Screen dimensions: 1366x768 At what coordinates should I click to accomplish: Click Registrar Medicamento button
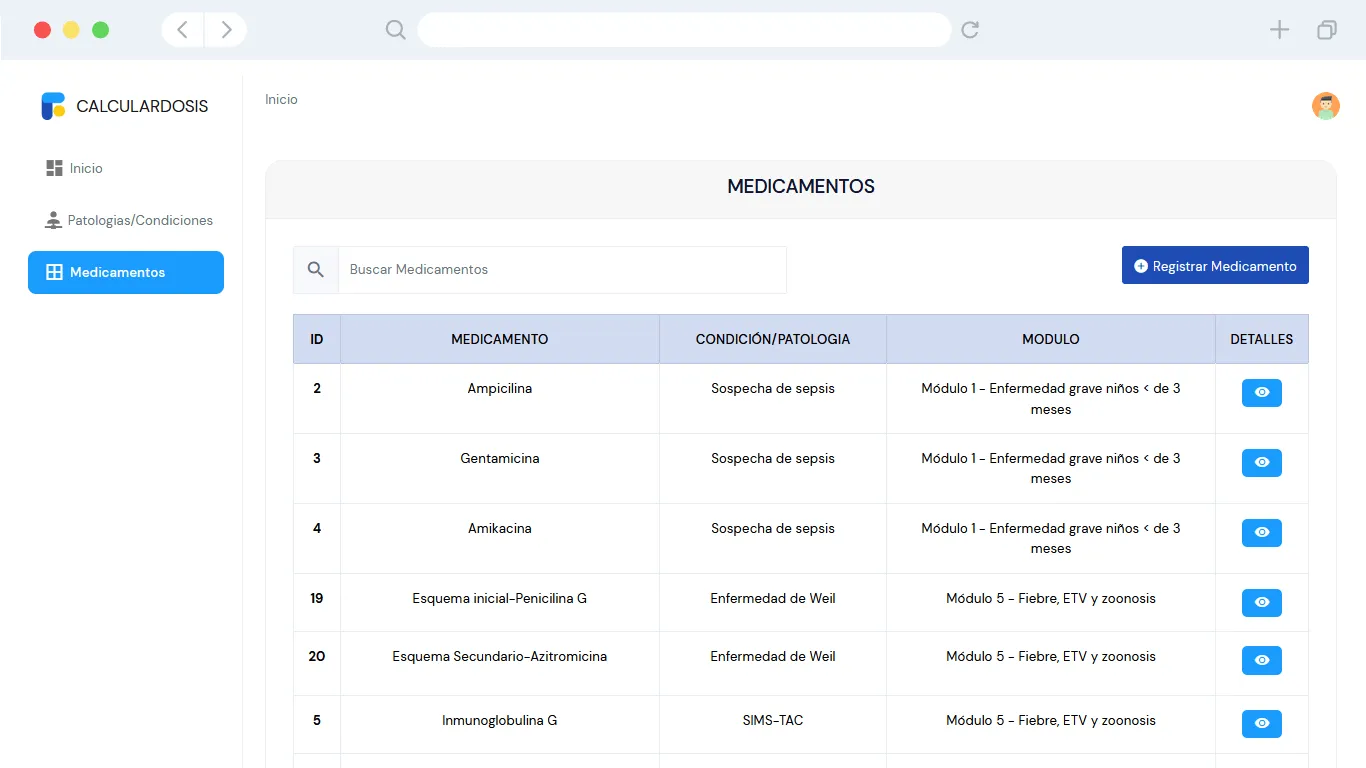pyautogui.click(x=1214, y=266)
